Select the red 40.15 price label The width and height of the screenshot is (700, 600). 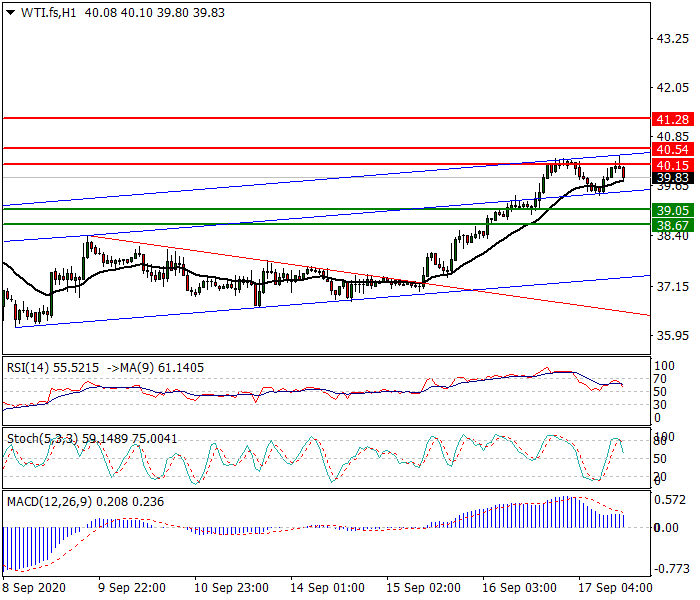pyautogui.click(x=673, y=165)
